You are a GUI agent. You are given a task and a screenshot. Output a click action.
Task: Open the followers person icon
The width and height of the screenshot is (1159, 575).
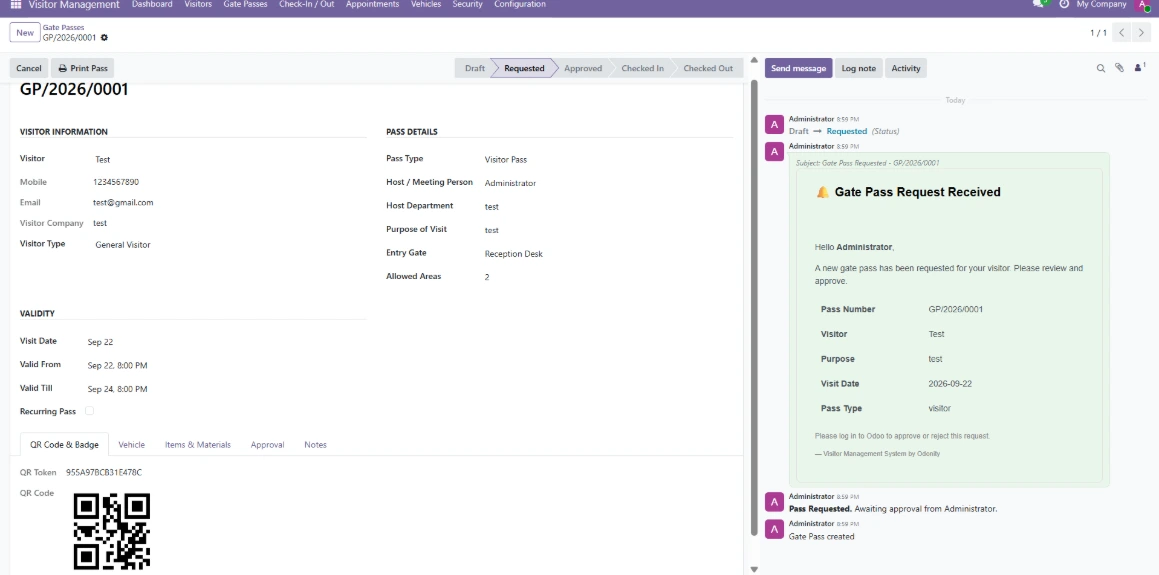1139,68
